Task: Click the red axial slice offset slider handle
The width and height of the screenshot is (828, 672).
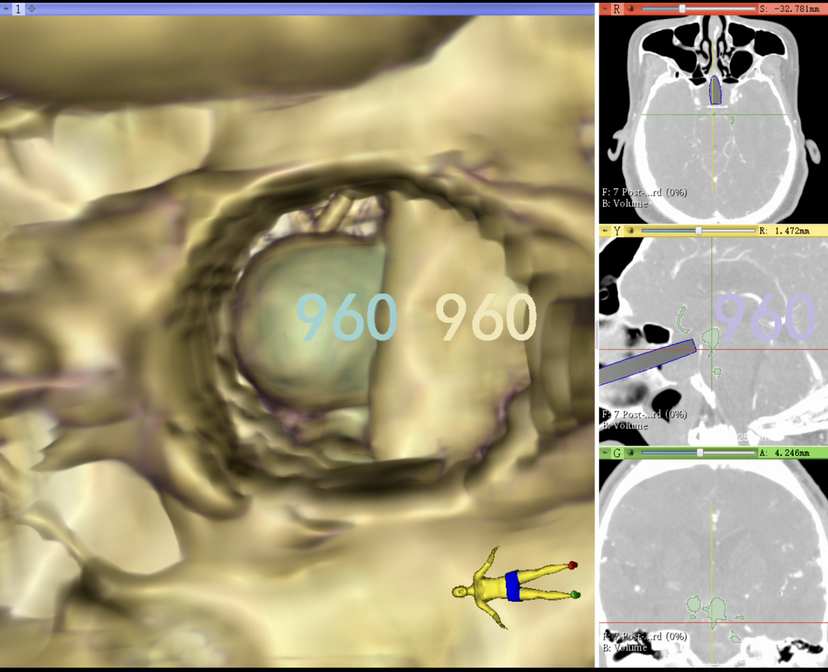Action: [x=682, y=8]
